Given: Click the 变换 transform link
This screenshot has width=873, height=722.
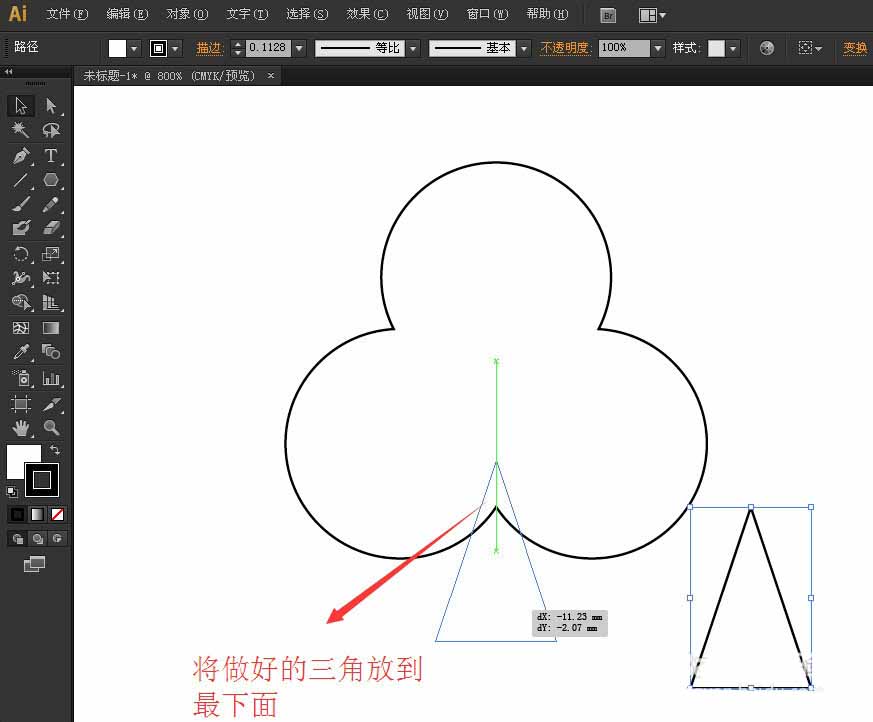Looking at the screenshot, I should (x=855, y=48).
